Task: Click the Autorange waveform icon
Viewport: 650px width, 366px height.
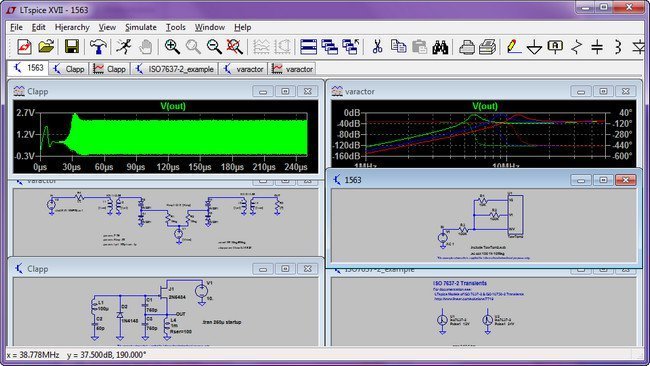Action: point(261,46)
